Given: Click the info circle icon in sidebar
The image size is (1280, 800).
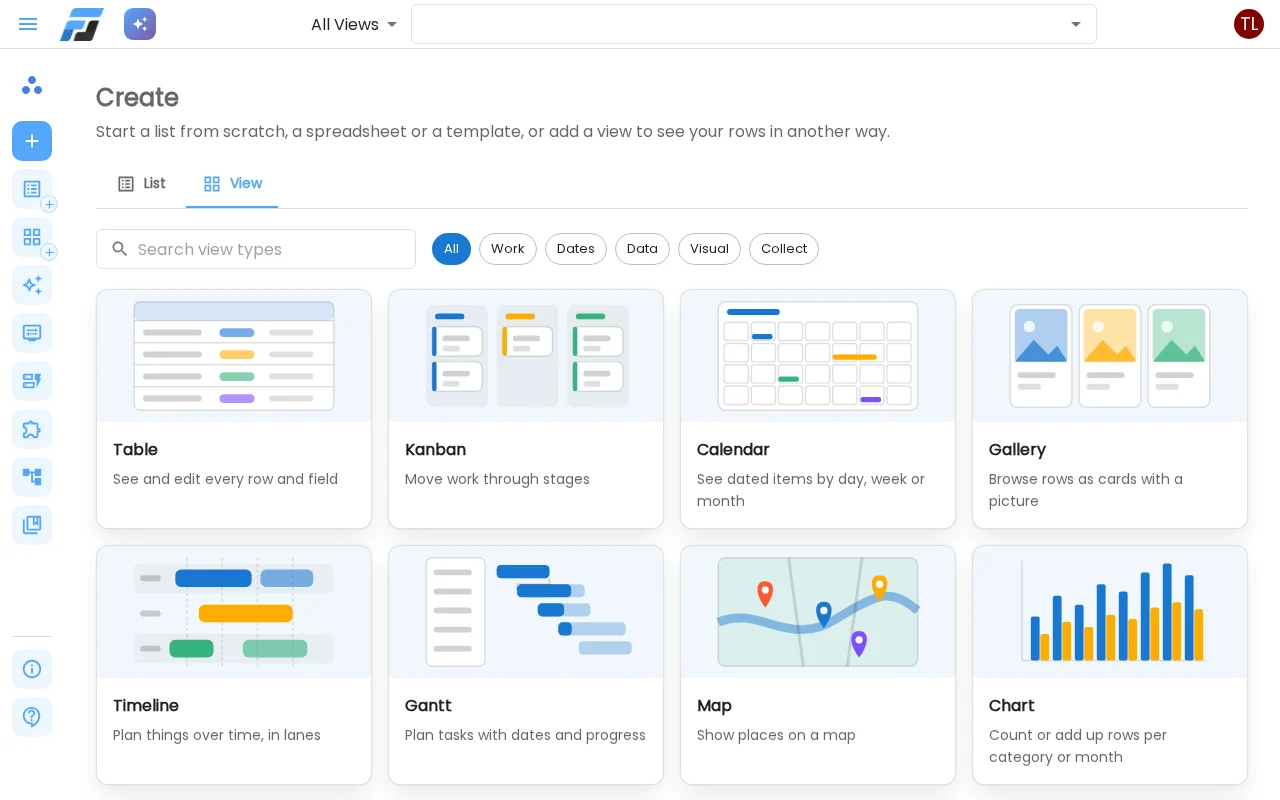Looking at the screenshot, I should [x=32, y=669].
